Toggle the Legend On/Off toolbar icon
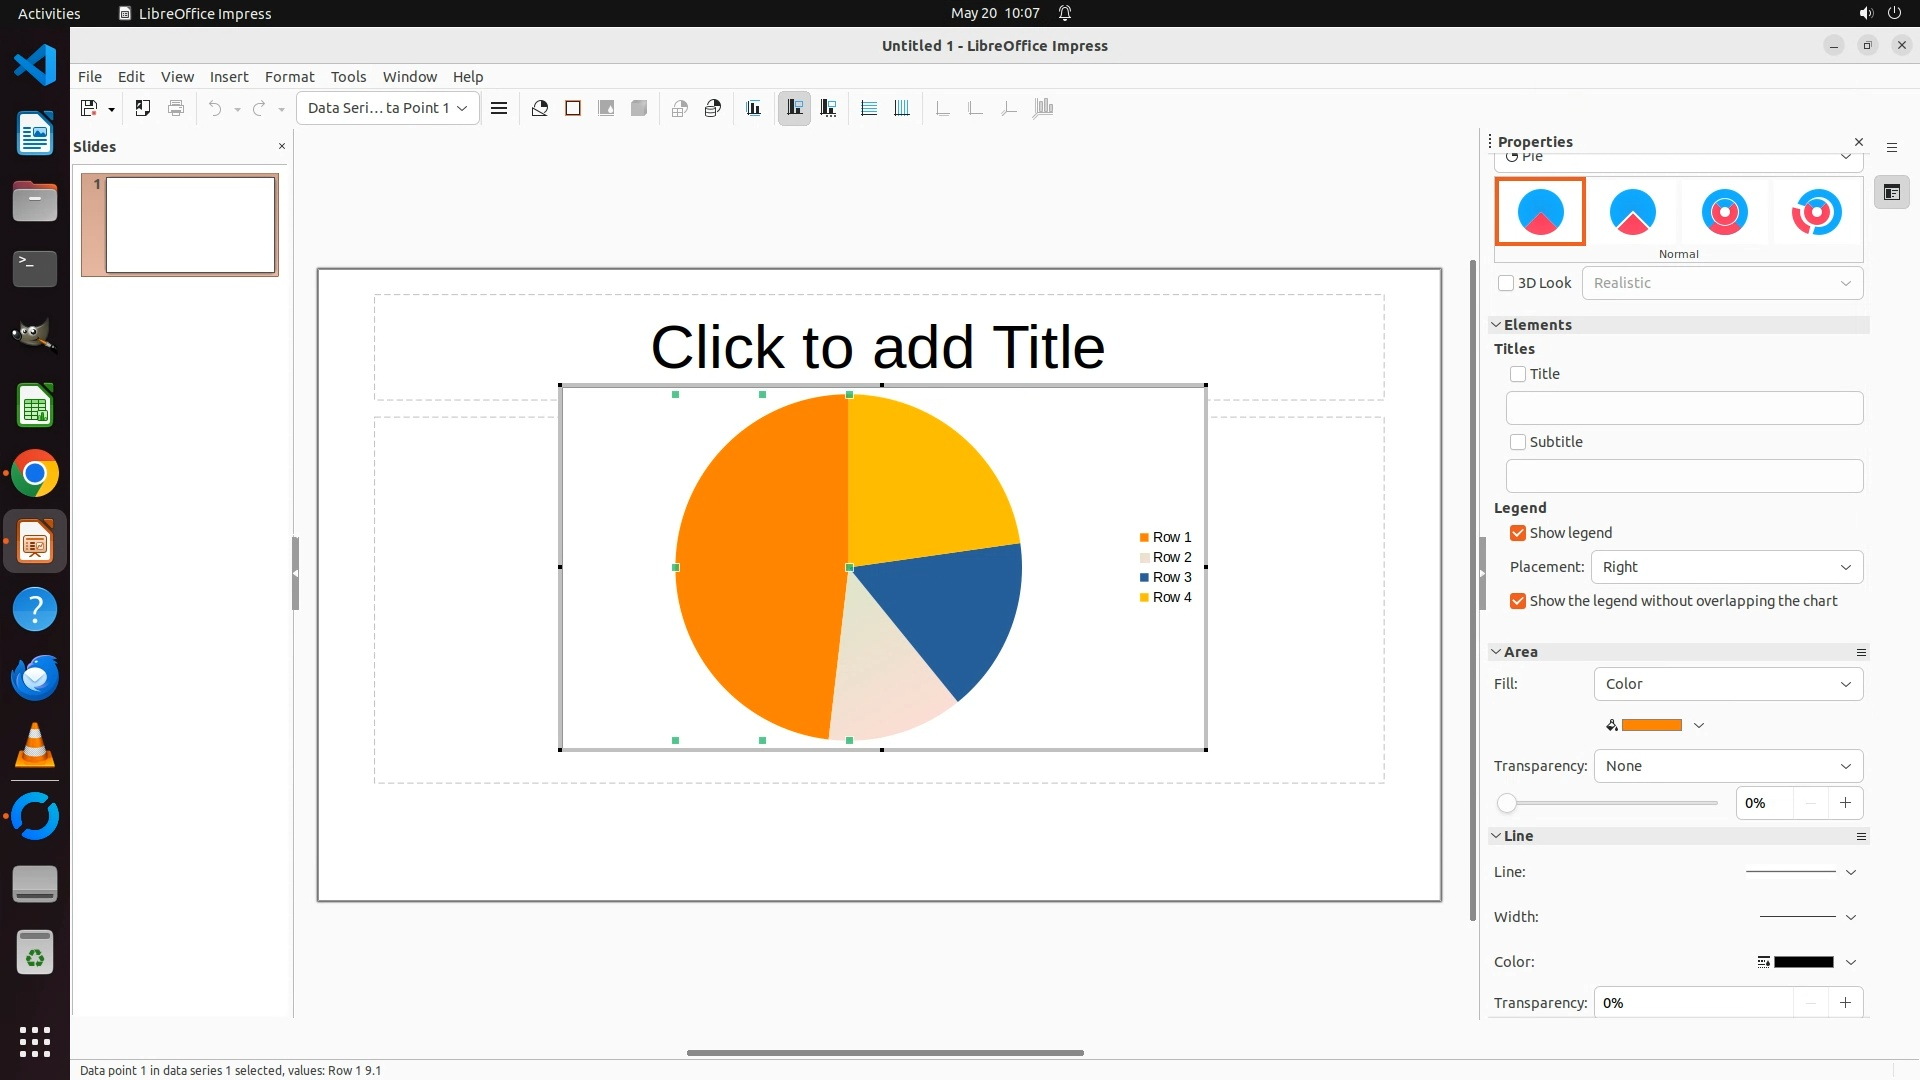 point(795,108)
